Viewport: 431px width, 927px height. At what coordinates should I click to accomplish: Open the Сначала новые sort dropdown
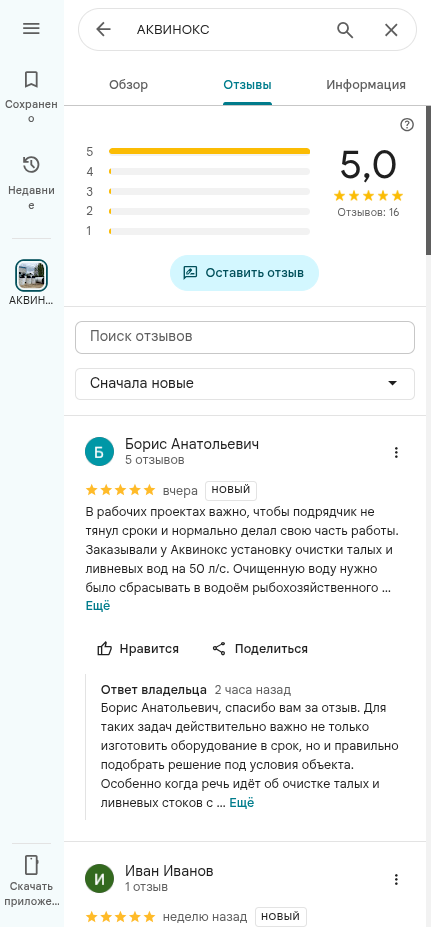coord(245,384)
